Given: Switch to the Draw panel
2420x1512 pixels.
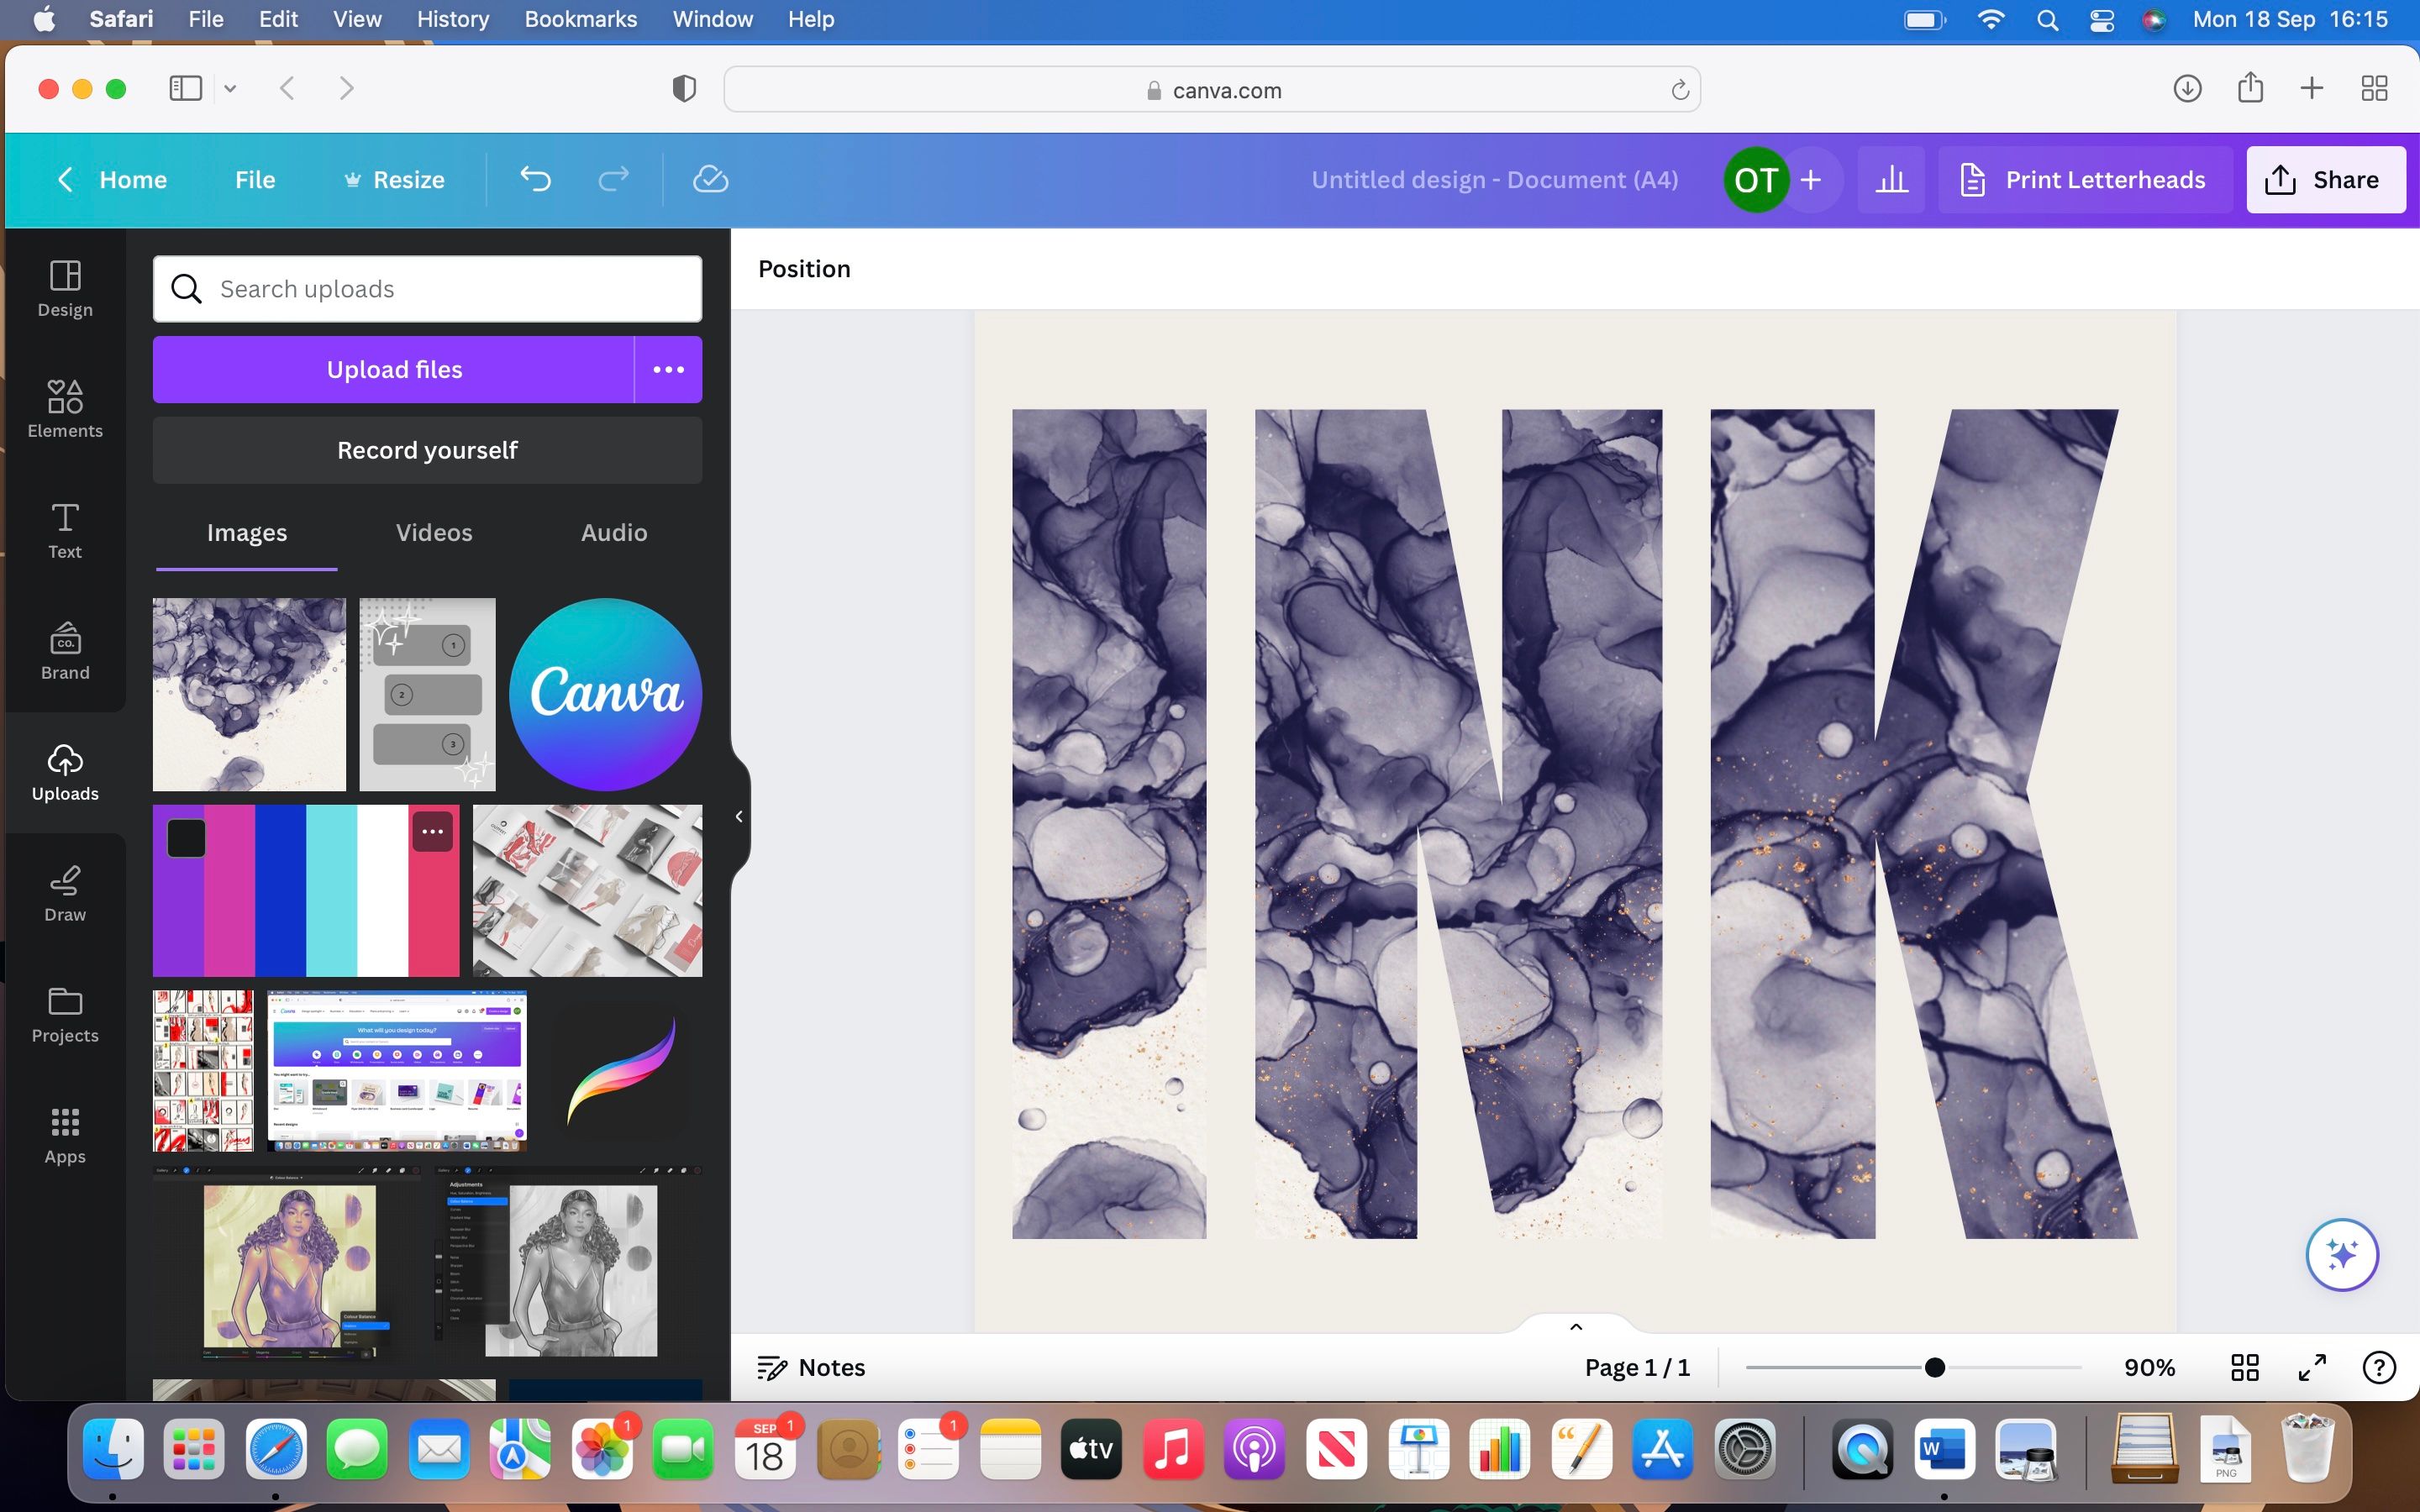Looking at the screenshot, I should [64, 893].
